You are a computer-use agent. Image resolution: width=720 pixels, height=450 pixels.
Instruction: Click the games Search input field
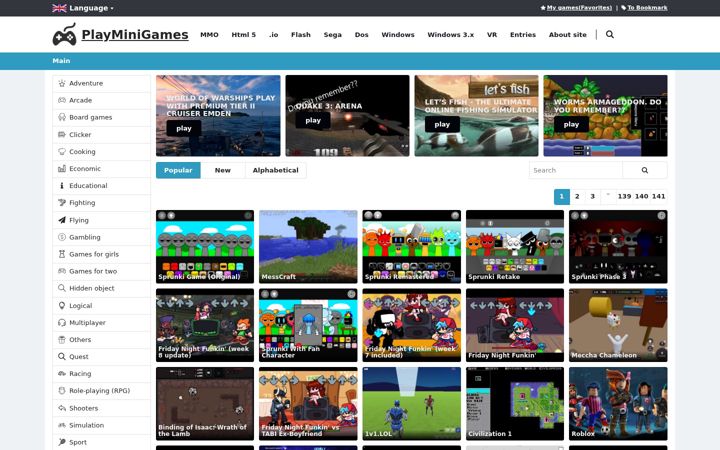pos(576,170)
